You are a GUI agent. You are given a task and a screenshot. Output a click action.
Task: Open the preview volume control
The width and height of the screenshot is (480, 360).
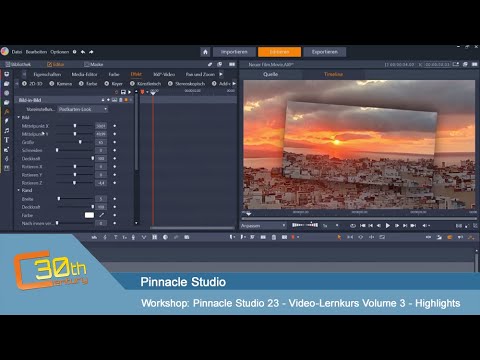(x=426, y=226)
